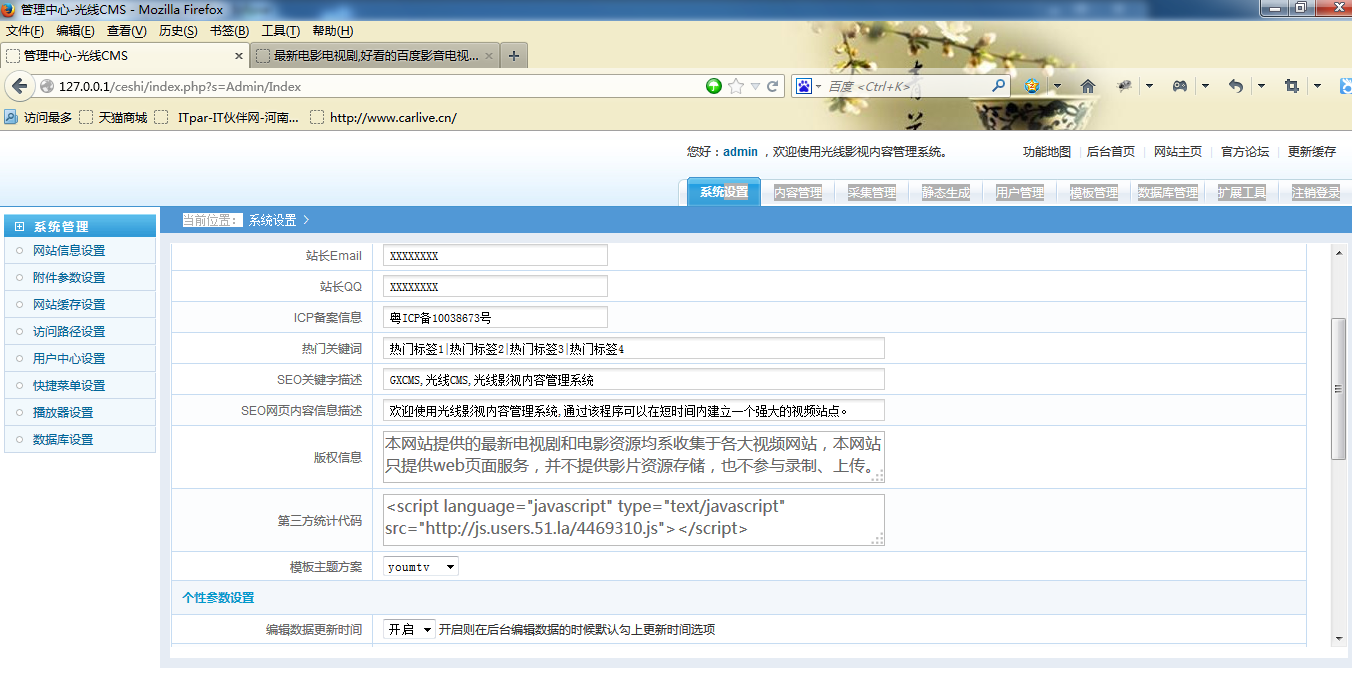Viewport: 1352px width, 679px height.
Task: Open the 历史(S) menu
Action: [x=178, y=31]
